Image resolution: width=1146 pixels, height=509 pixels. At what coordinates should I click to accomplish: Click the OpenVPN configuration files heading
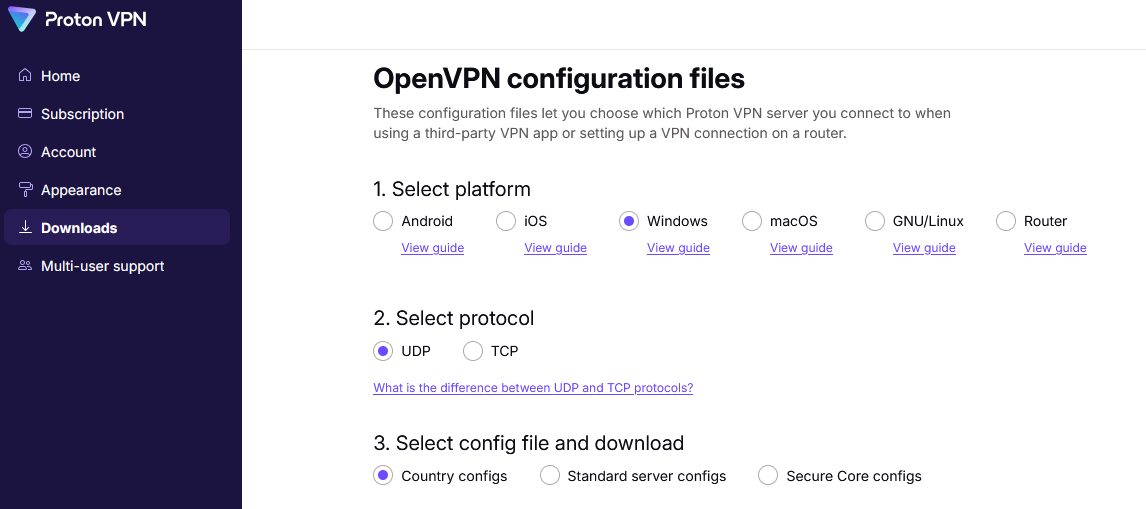tap(559, 78)
